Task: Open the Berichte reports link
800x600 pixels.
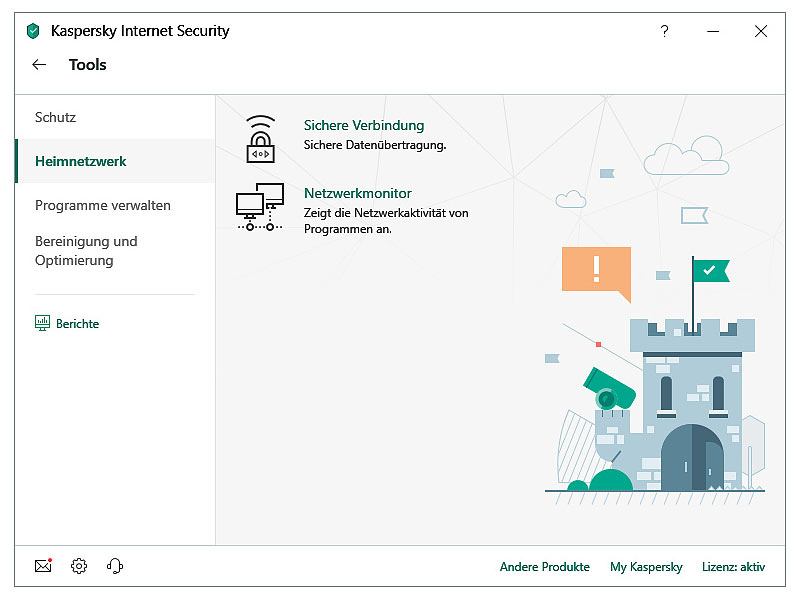Action: [x=77, y=324]
